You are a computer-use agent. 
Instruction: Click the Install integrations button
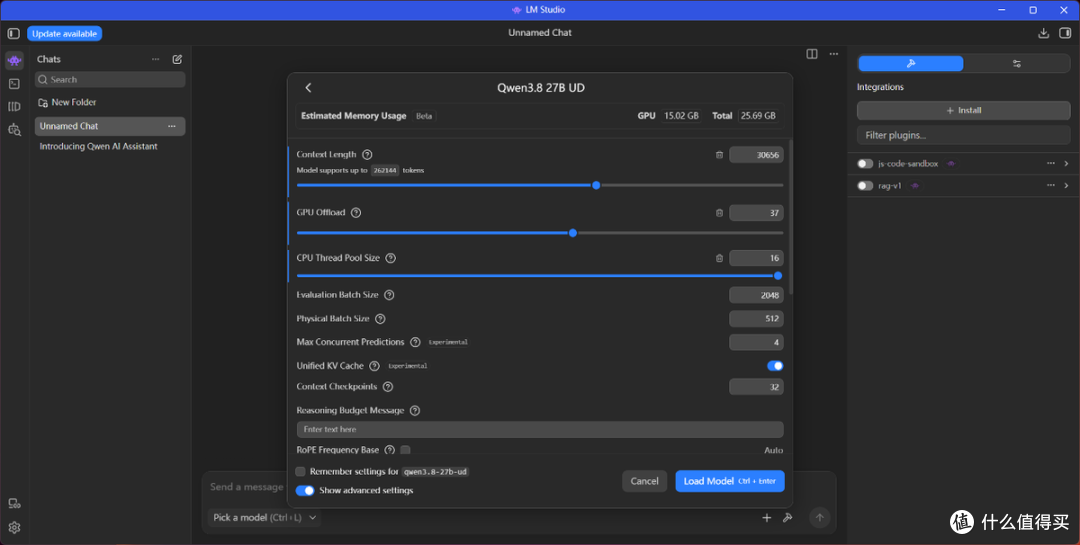[964, 110]
